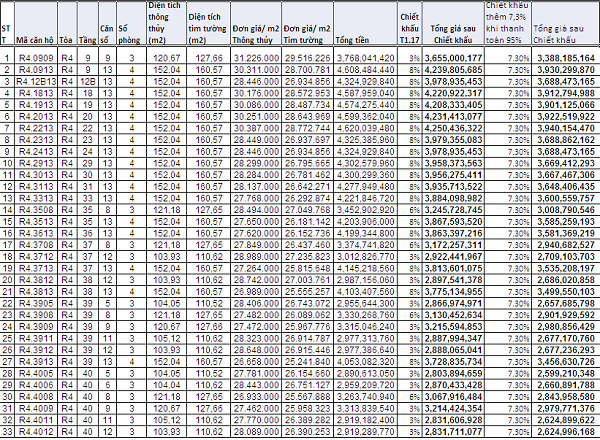Click apartment code cell R4.3513
Image resolution: width=600 pixels, height=440 pixels.
coord(36,222)
